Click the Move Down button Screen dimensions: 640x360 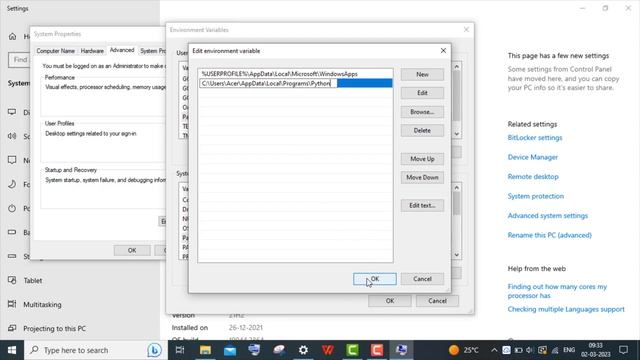pyautogui.click(x=422, y=178)
